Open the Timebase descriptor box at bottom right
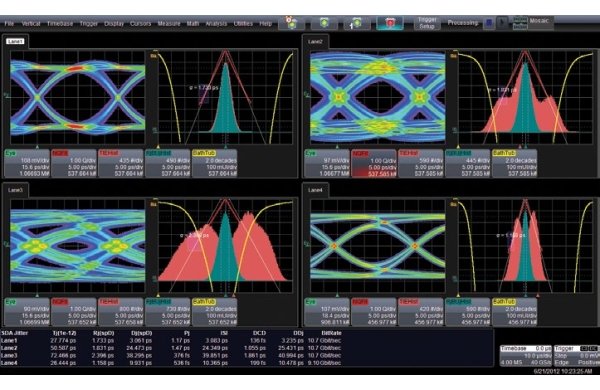Screen dimensions: 600x390 [x=525, y=356]
